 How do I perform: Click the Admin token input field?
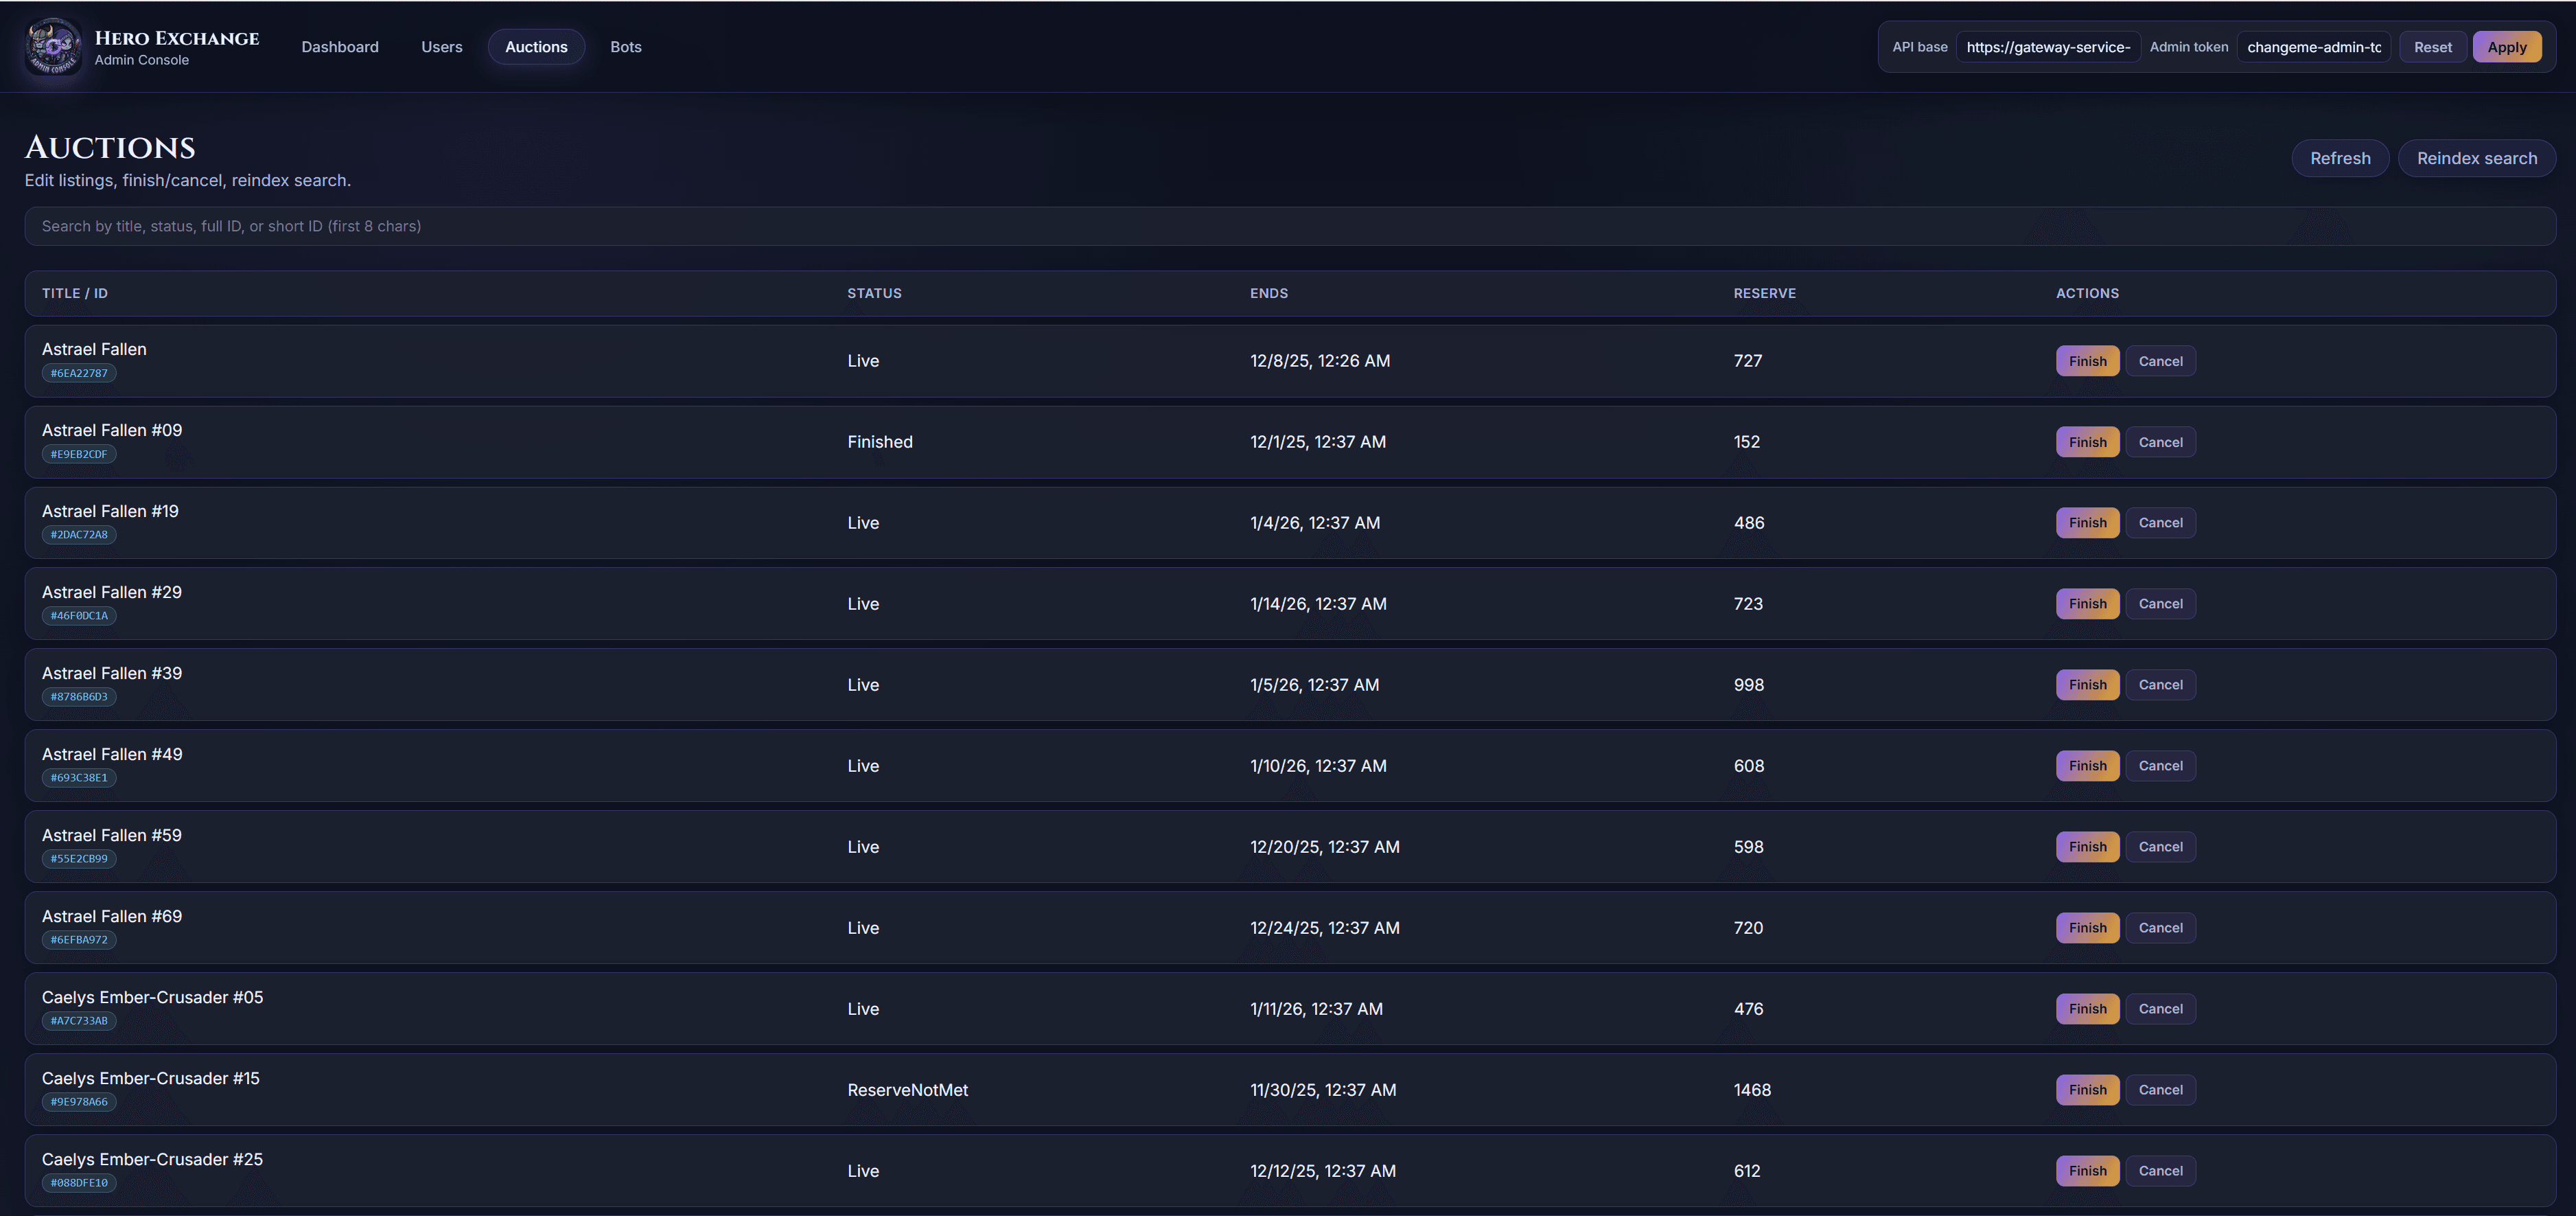pyautogui.click(x=2313, y=46)
